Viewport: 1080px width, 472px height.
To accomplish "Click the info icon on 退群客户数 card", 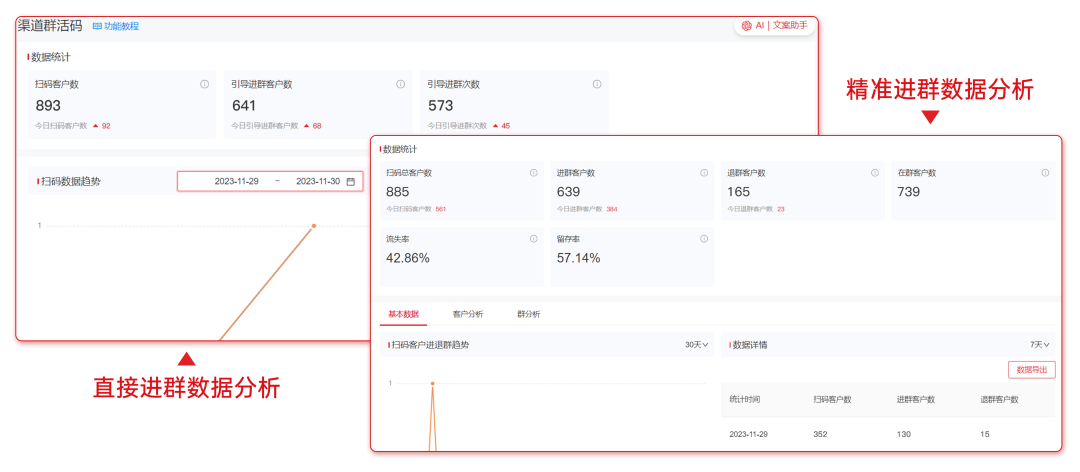I will click(875, 173).
